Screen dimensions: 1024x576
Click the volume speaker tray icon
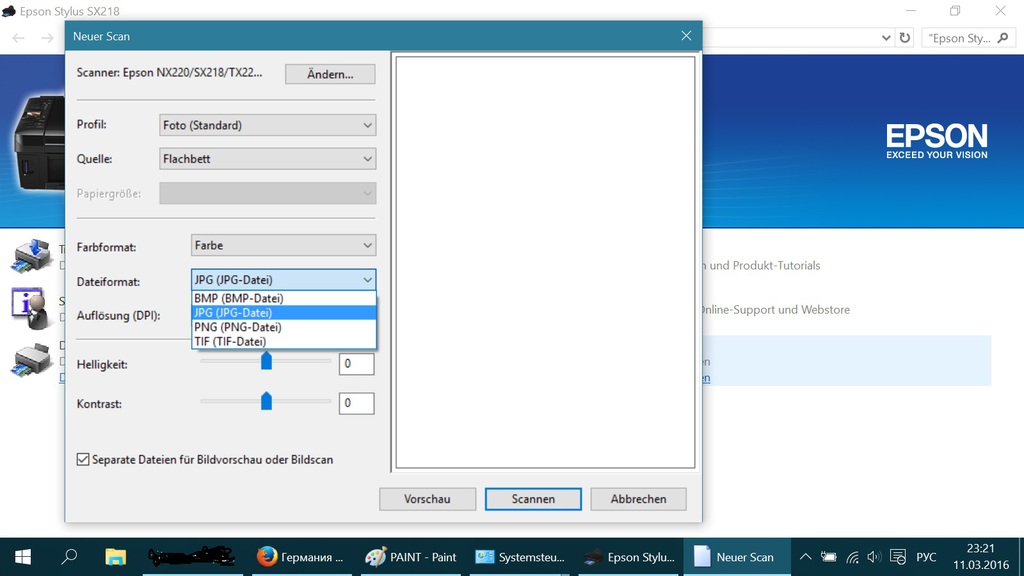(x=874, y=557)
